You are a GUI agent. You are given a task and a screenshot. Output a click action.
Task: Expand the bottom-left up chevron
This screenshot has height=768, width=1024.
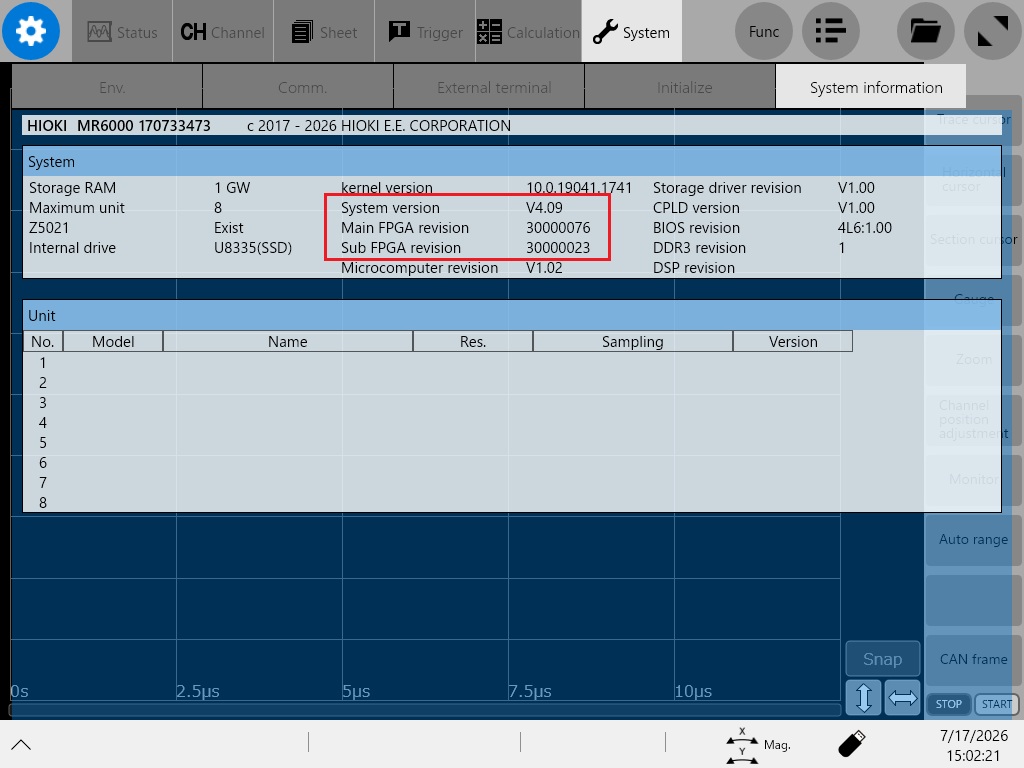[x=21, y=744]
